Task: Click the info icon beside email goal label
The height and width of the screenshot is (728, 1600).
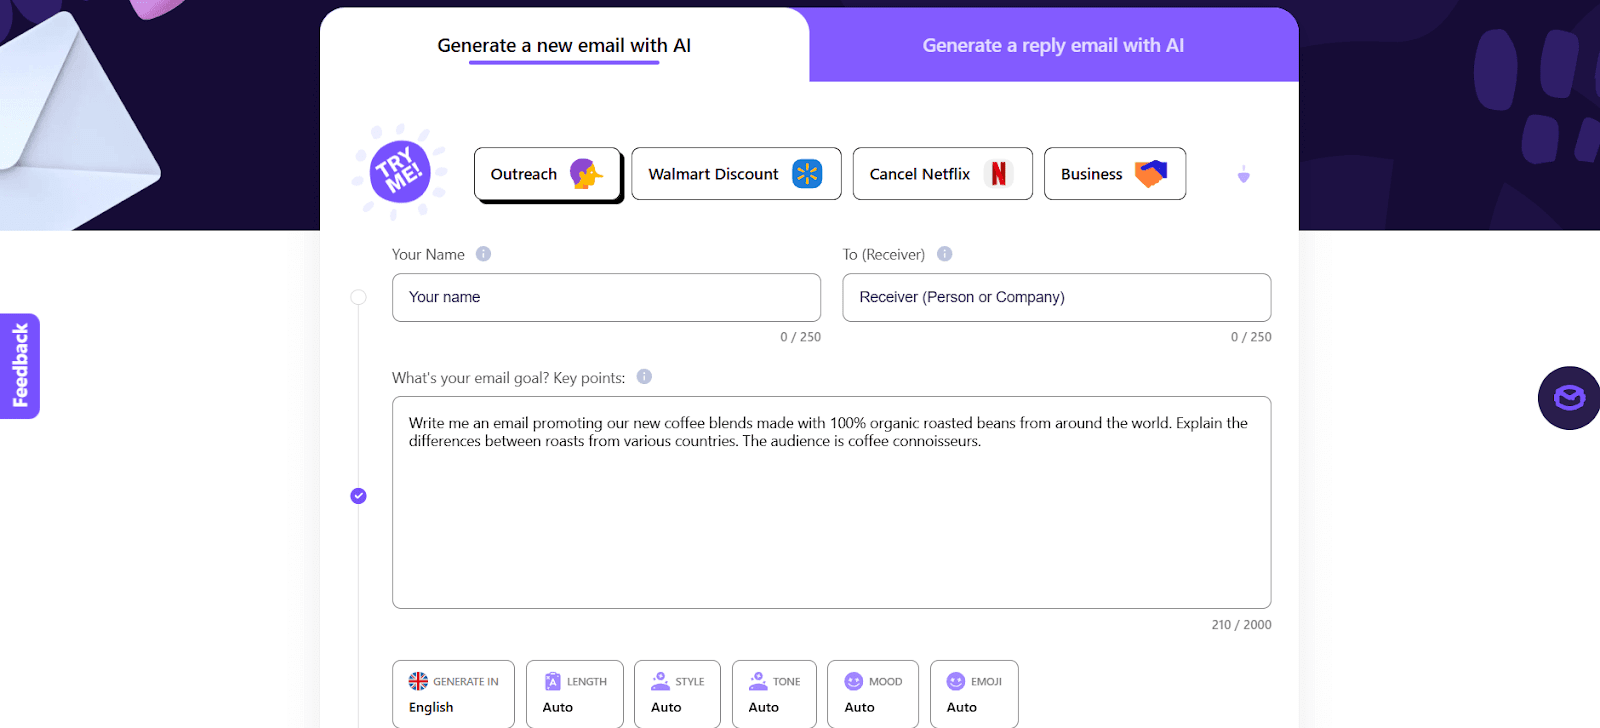Action: tap(645, 377)
